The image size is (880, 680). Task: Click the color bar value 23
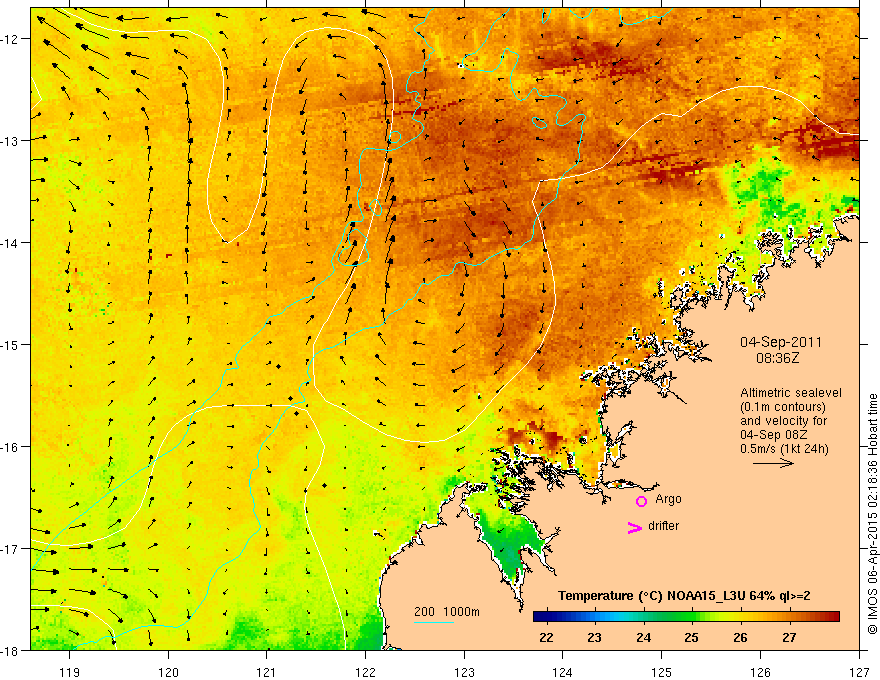click(x=594, y=637)
